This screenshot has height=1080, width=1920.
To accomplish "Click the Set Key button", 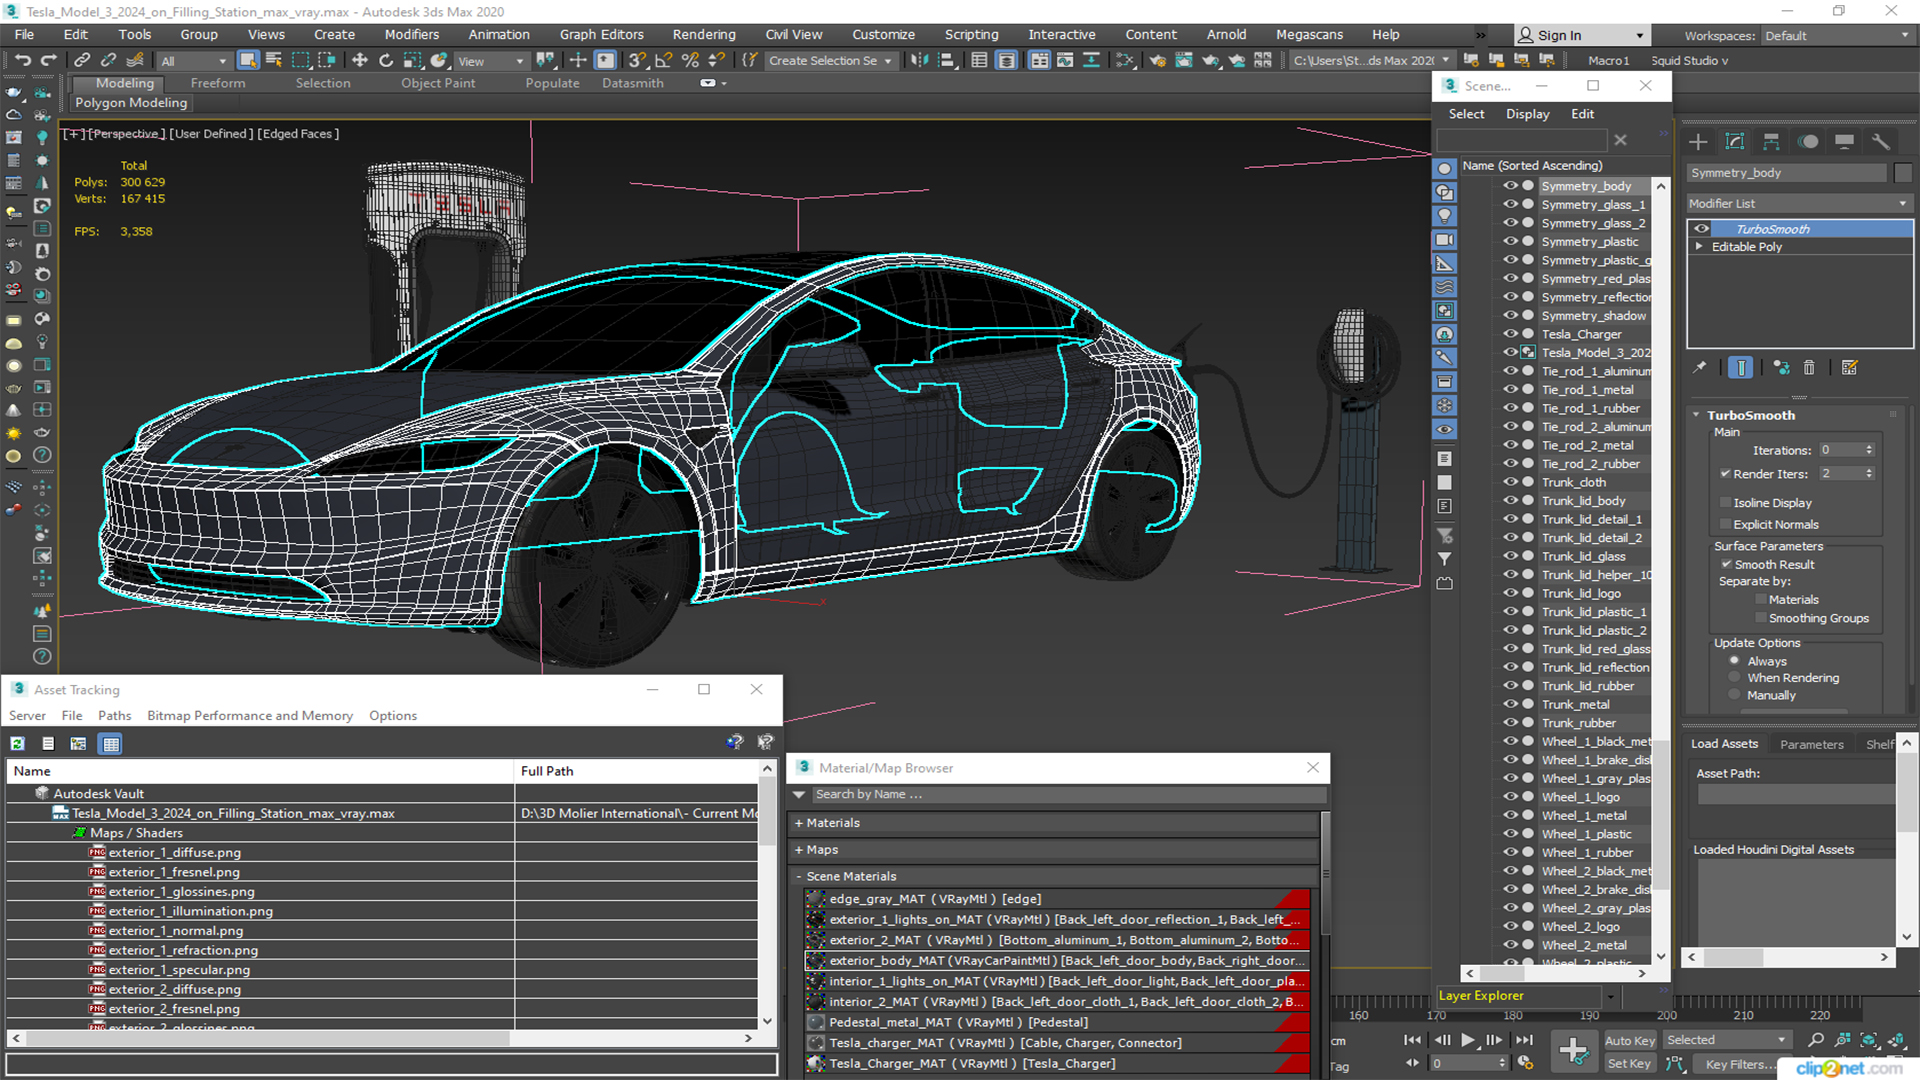I will (1629, 1064).
